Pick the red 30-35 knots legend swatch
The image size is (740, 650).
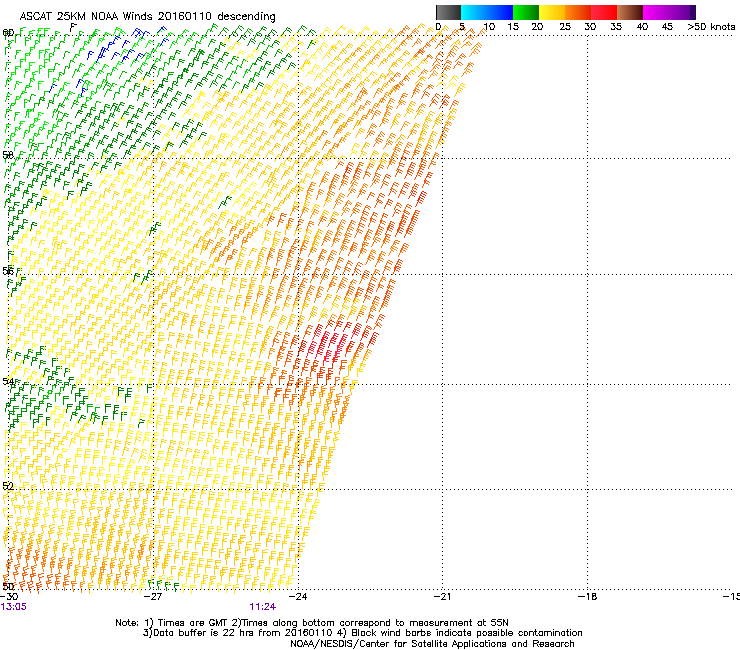(604, 12)
